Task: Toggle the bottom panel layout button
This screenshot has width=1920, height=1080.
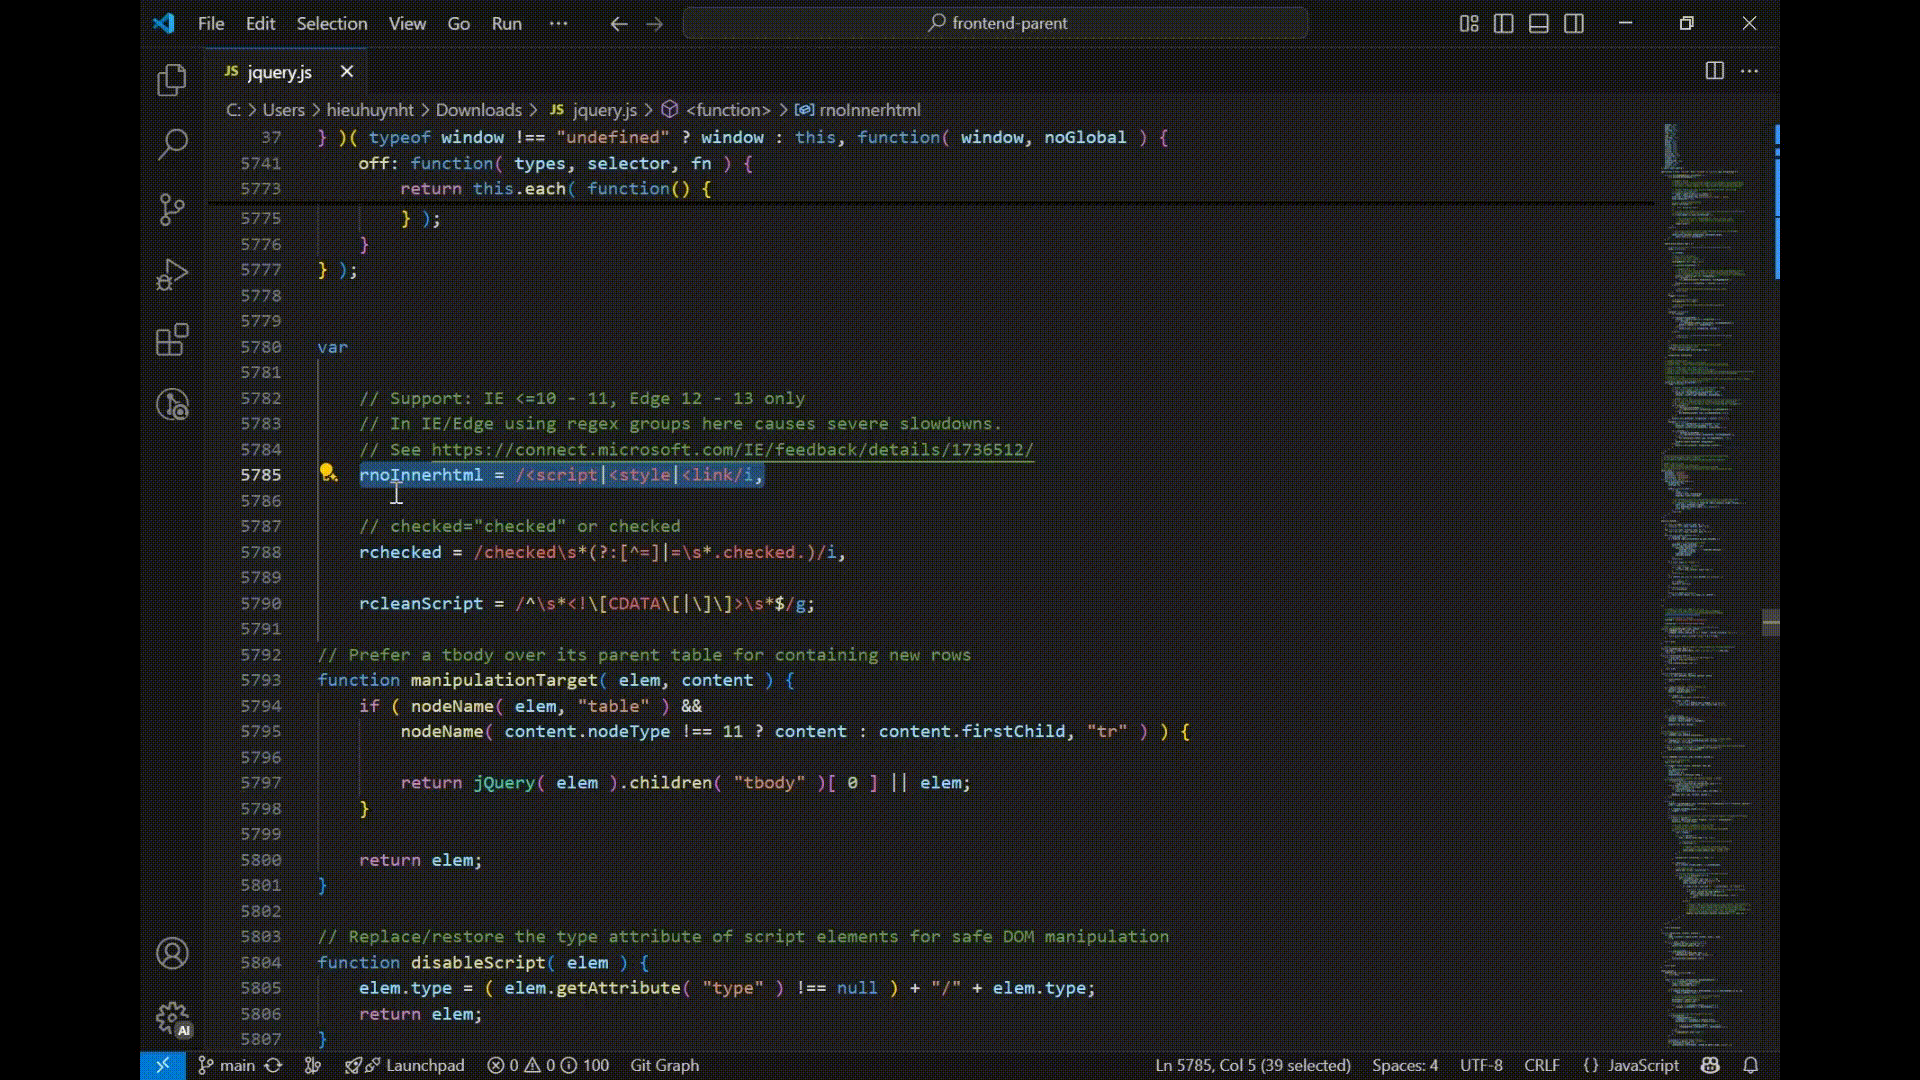Action: [1539, 23]
